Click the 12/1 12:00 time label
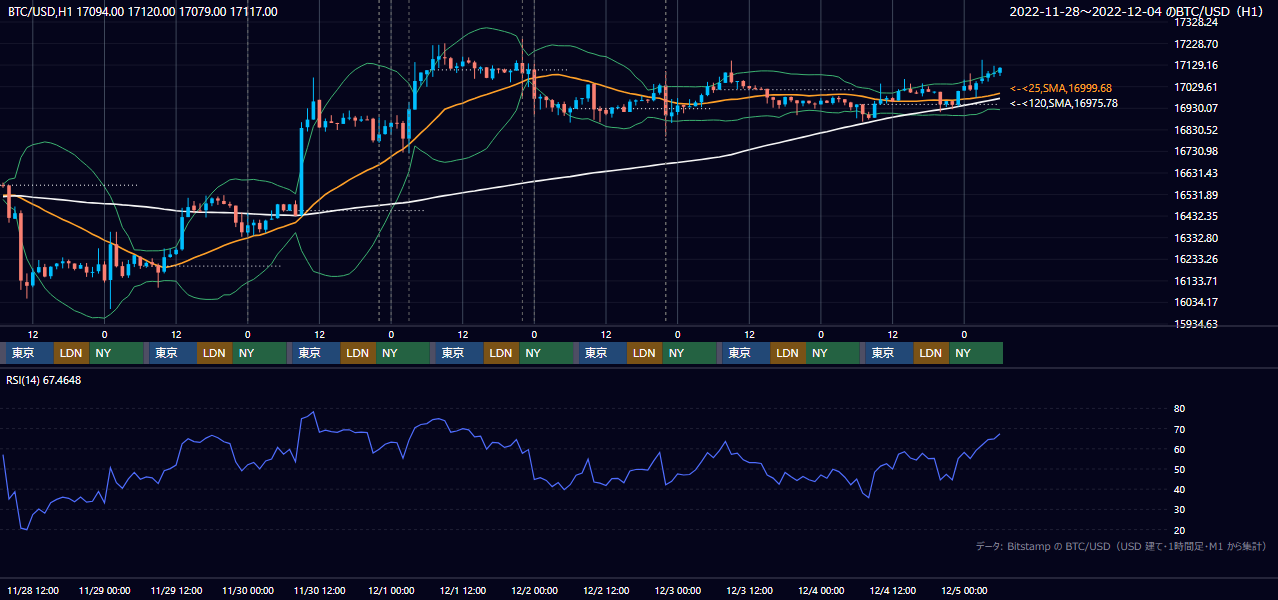The height and width of the screenshot is (600, 1278). click(463, 590)
